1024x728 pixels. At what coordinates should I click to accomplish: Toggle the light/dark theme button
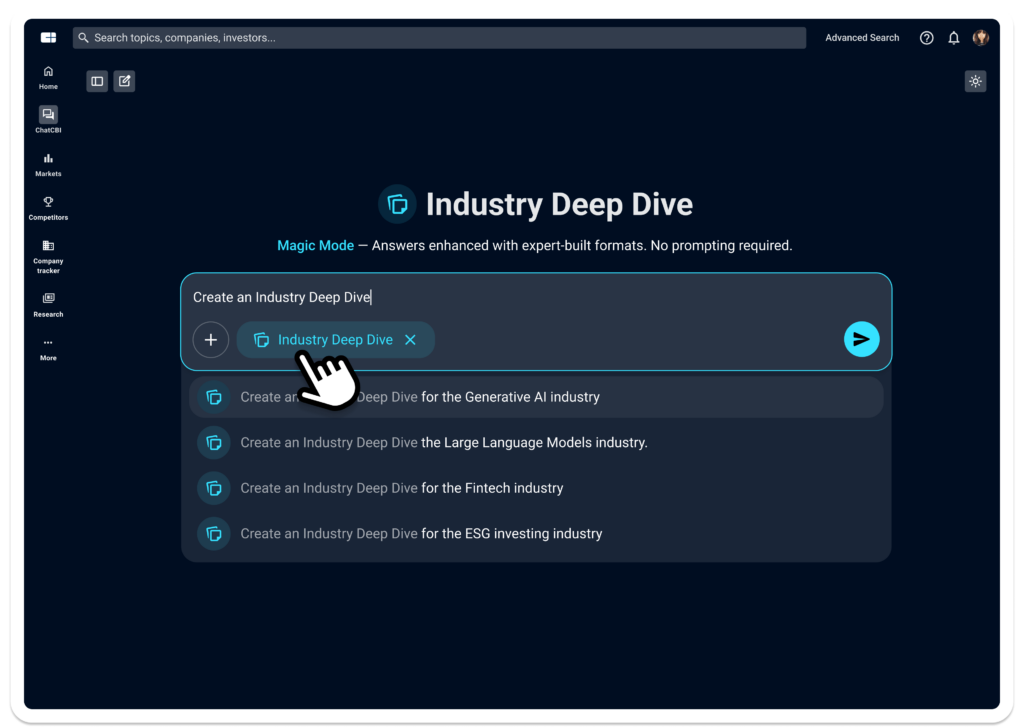pos(975,81)
